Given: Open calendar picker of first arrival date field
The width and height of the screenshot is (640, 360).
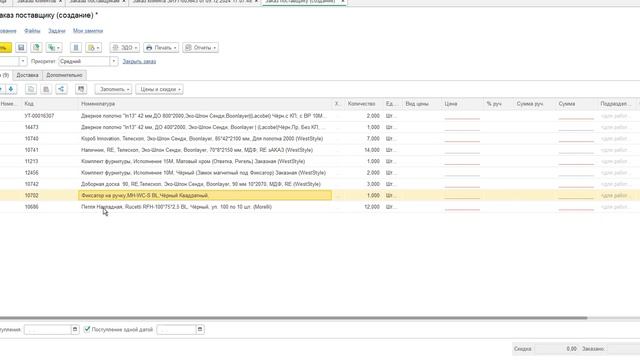Looking at the screenshot, I should pos(75,329).
